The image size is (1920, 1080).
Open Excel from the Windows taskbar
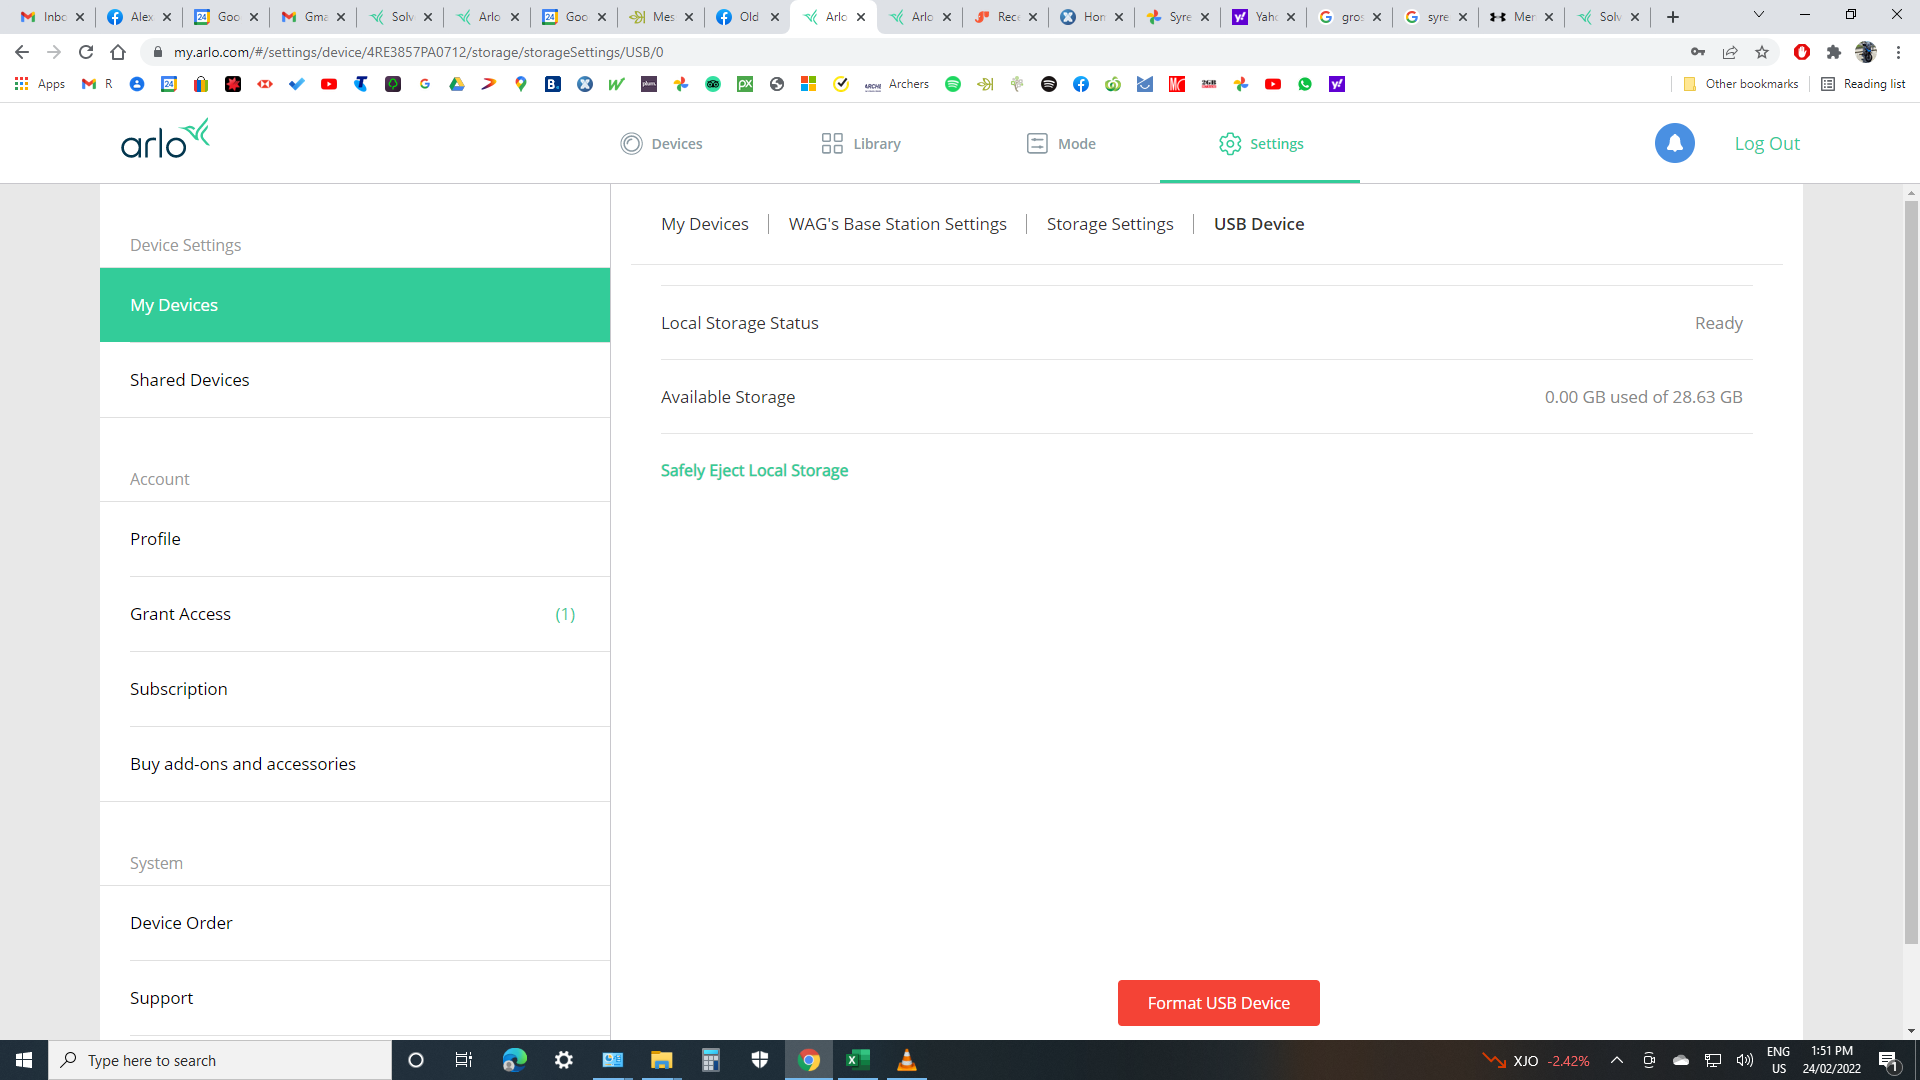pyautogui.click(x=857, y=1060)
